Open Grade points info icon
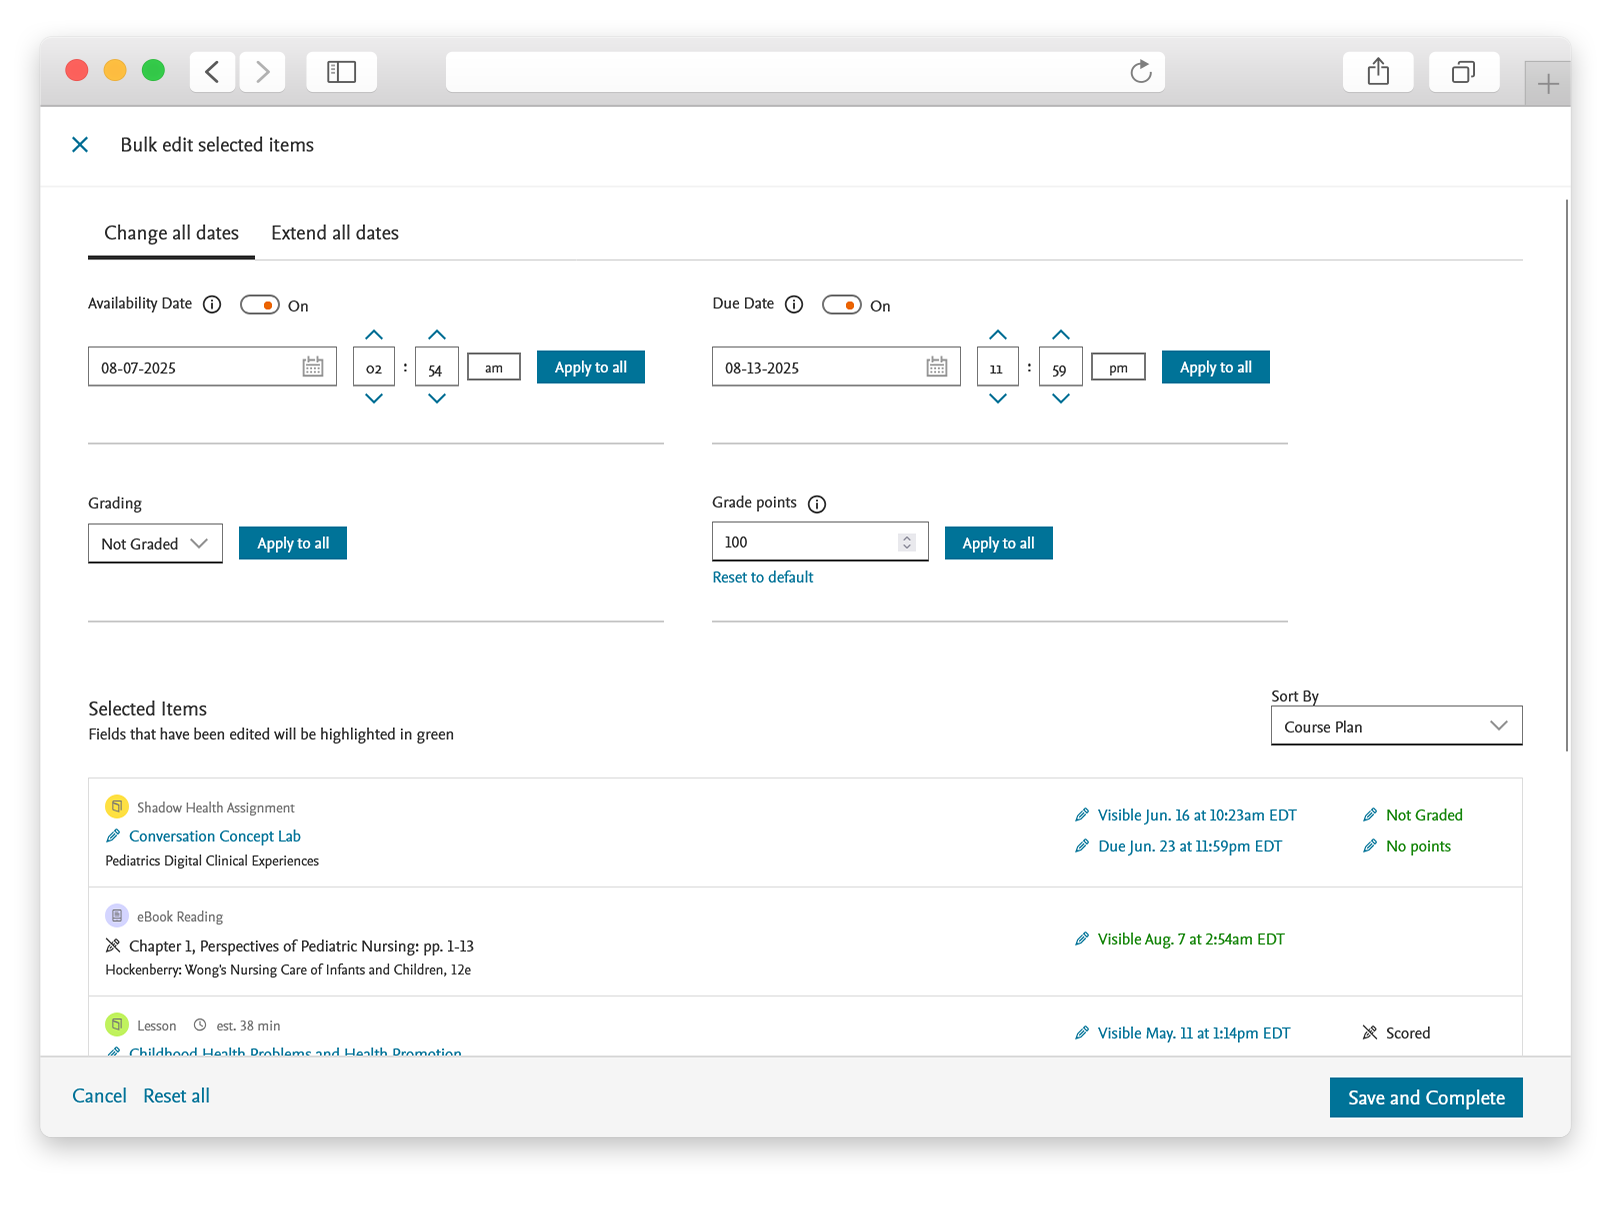Image resolution: width=1611 pixels, height=1215 pixels. click(817, 504)
